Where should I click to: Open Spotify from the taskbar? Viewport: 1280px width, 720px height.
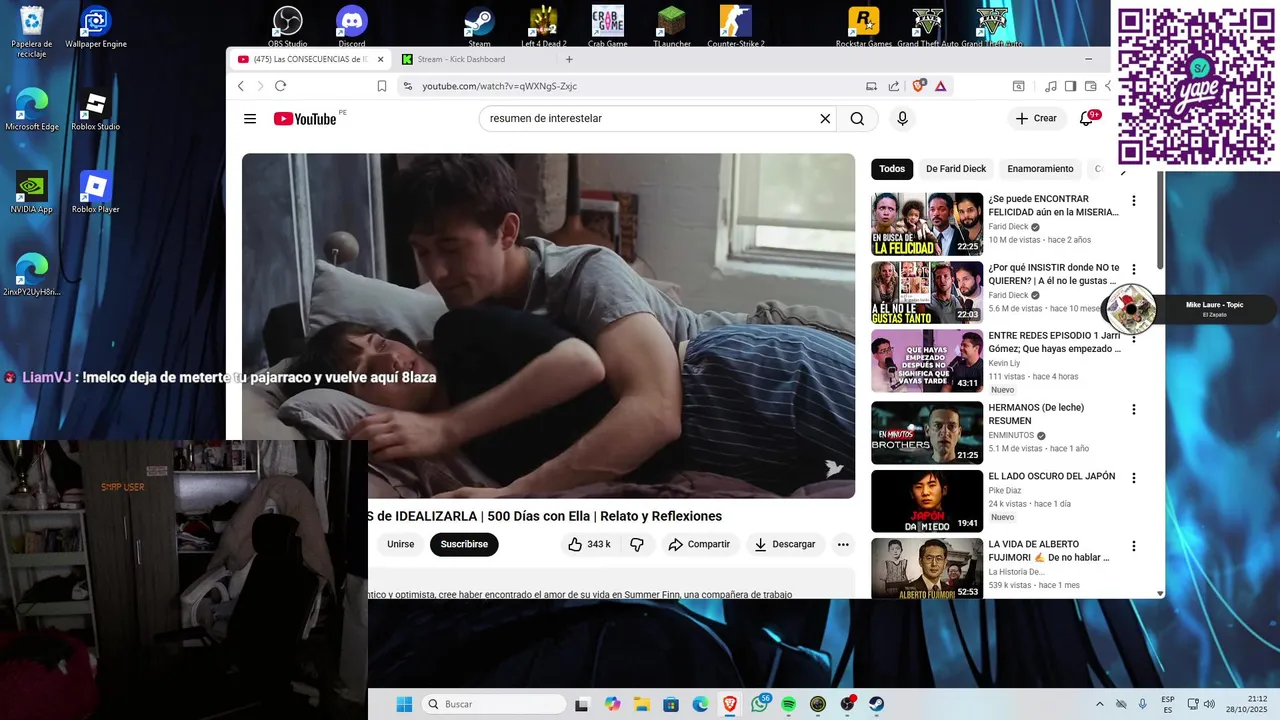coord(788,704)
